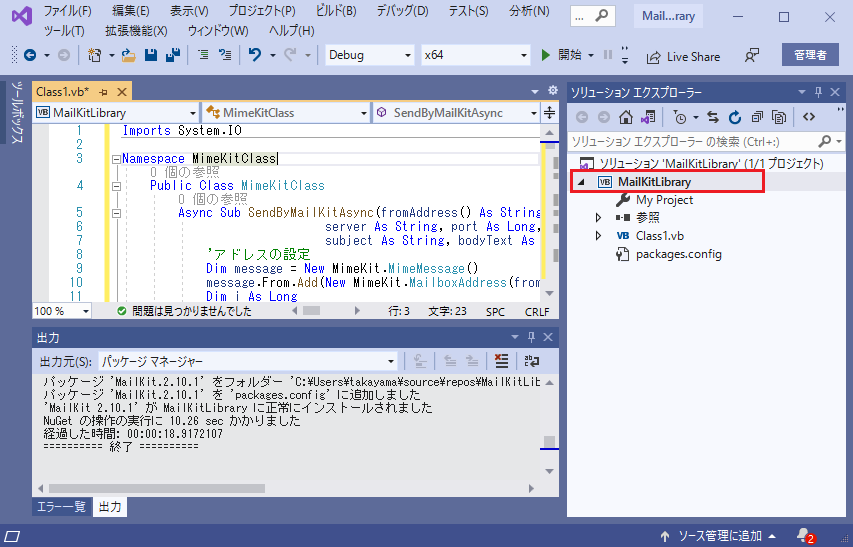Click the Collapse All icon in Solution Explorer
853x547 pixels.
tap(757, 117)
